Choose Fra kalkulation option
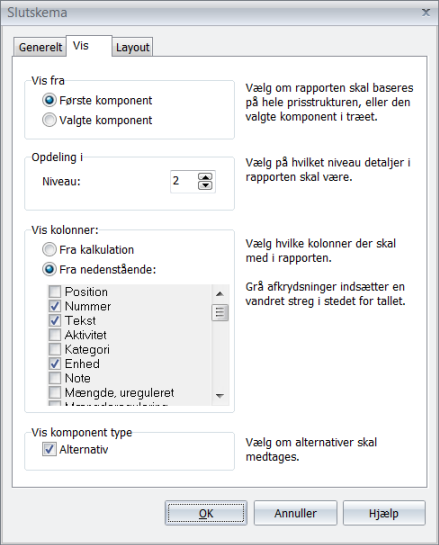 pyautogui.click(x=49, y=250)
